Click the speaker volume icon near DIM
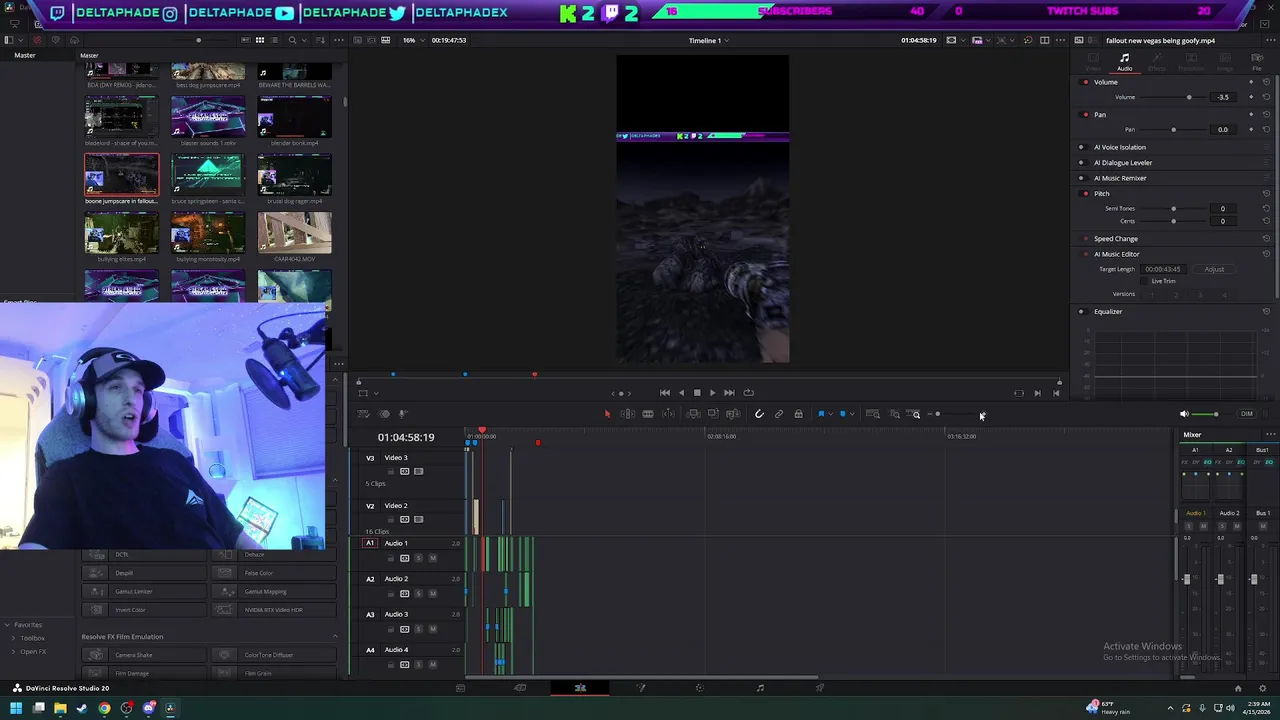 [x=1184, y=414]
